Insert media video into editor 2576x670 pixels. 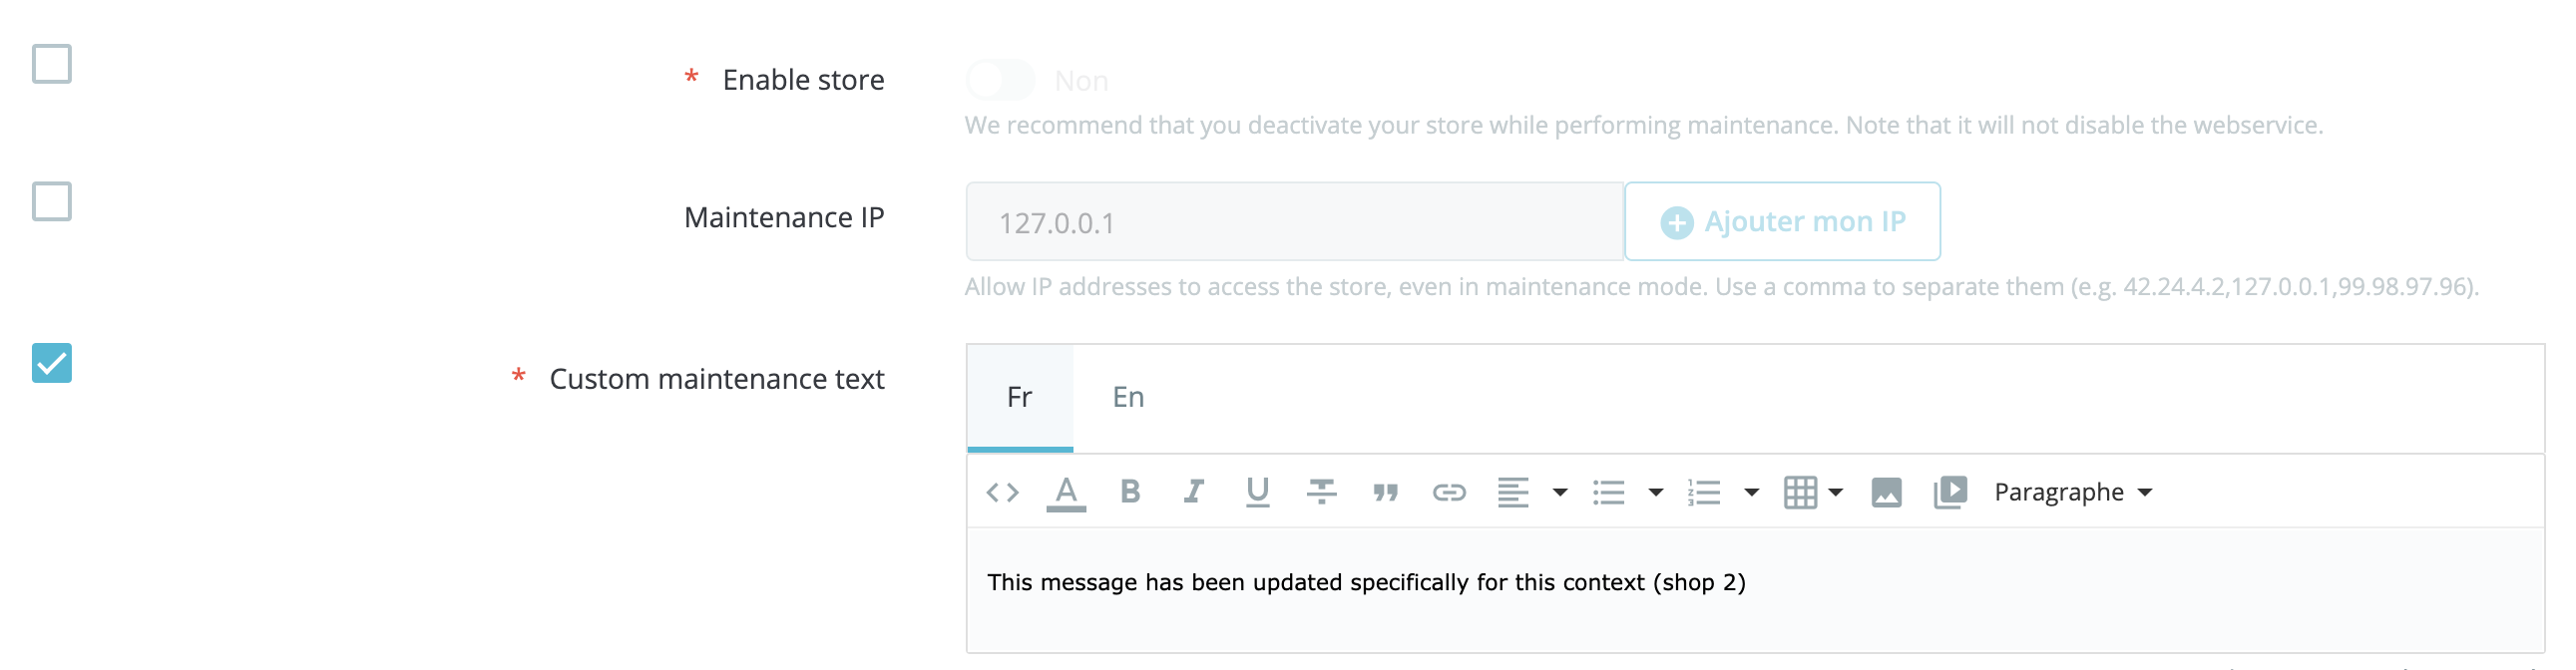pos(1950,492)
